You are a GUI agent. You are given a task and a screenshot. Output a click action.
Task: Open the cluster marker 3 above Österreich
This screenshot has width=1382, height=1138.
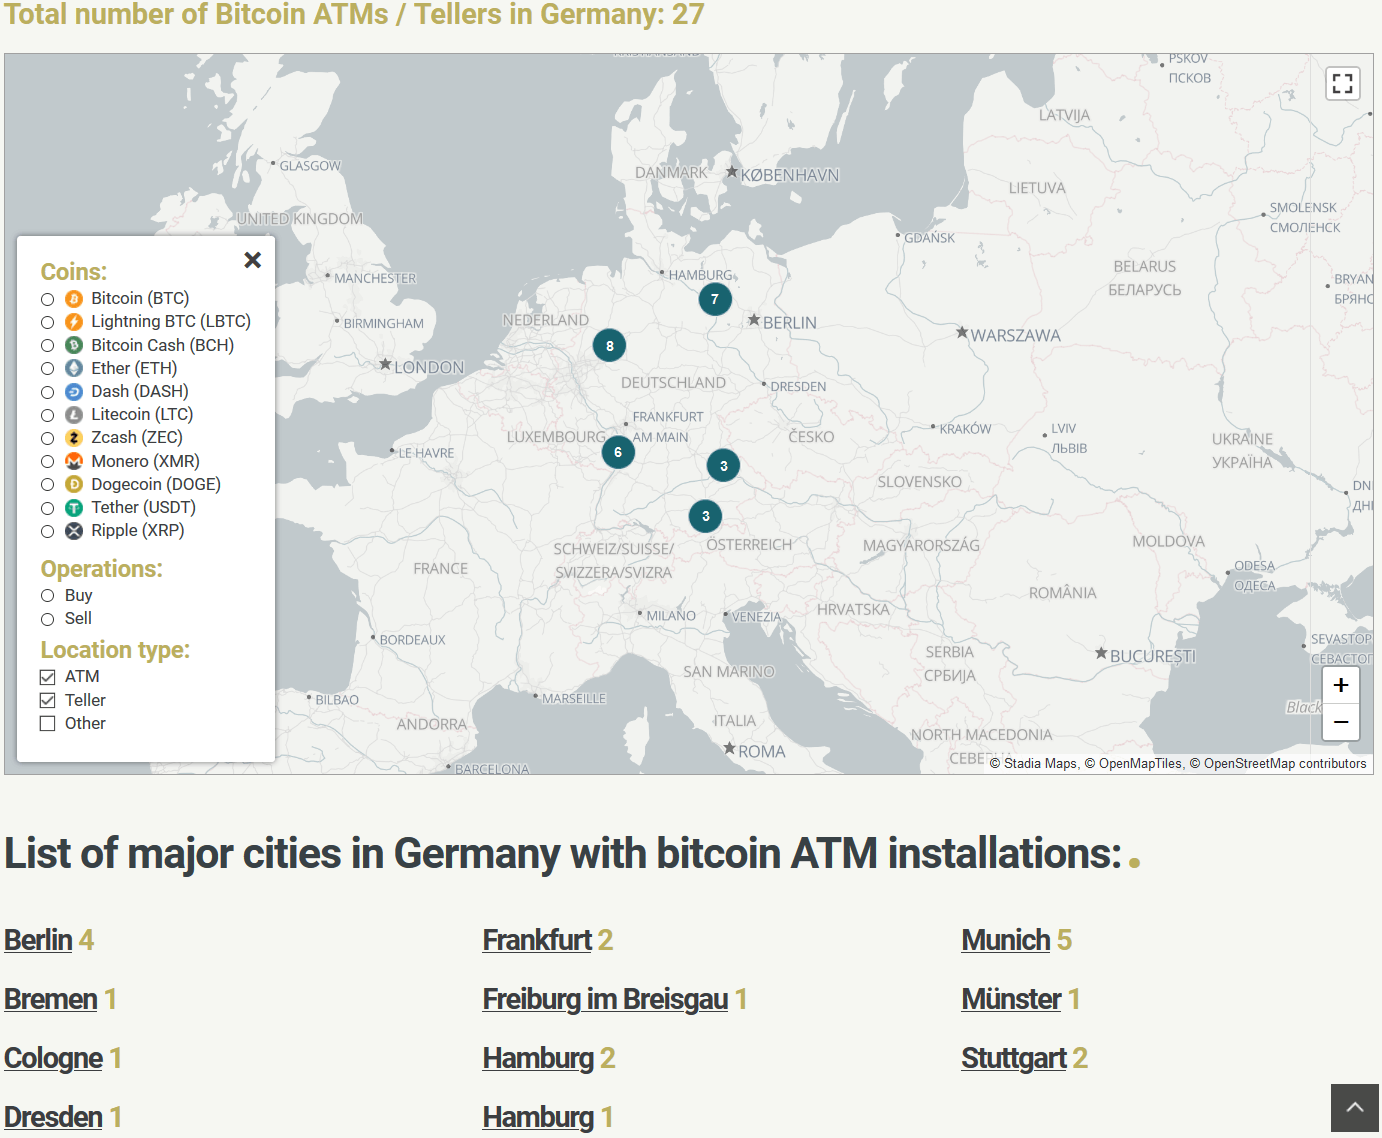pyautogui.click(x=705, y=516)
